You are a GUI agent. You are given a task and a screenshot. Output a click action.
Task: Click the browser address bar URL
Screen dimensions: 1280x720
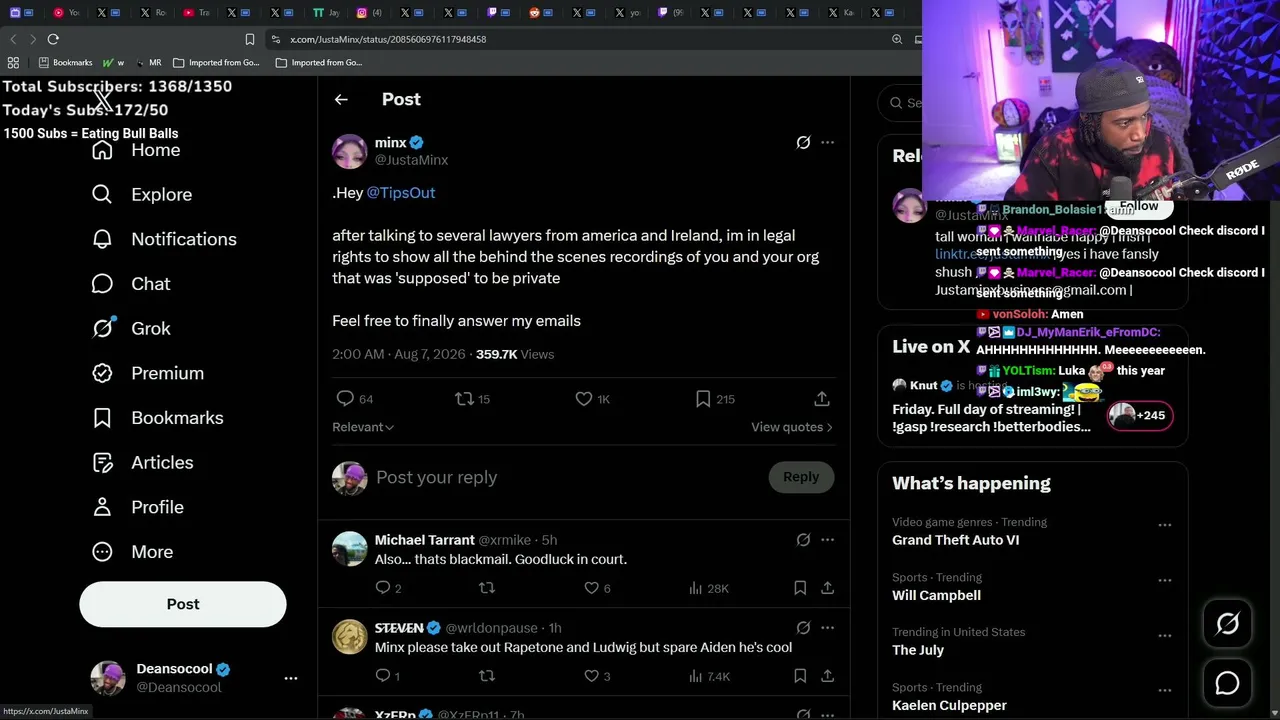(388, 39)
